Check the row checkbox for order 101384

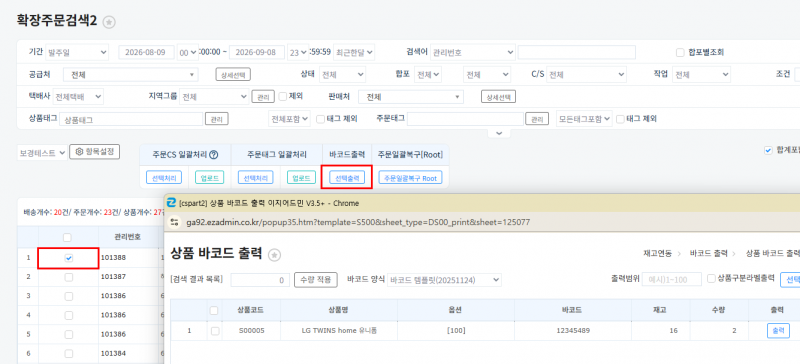[x=68, y=353]
